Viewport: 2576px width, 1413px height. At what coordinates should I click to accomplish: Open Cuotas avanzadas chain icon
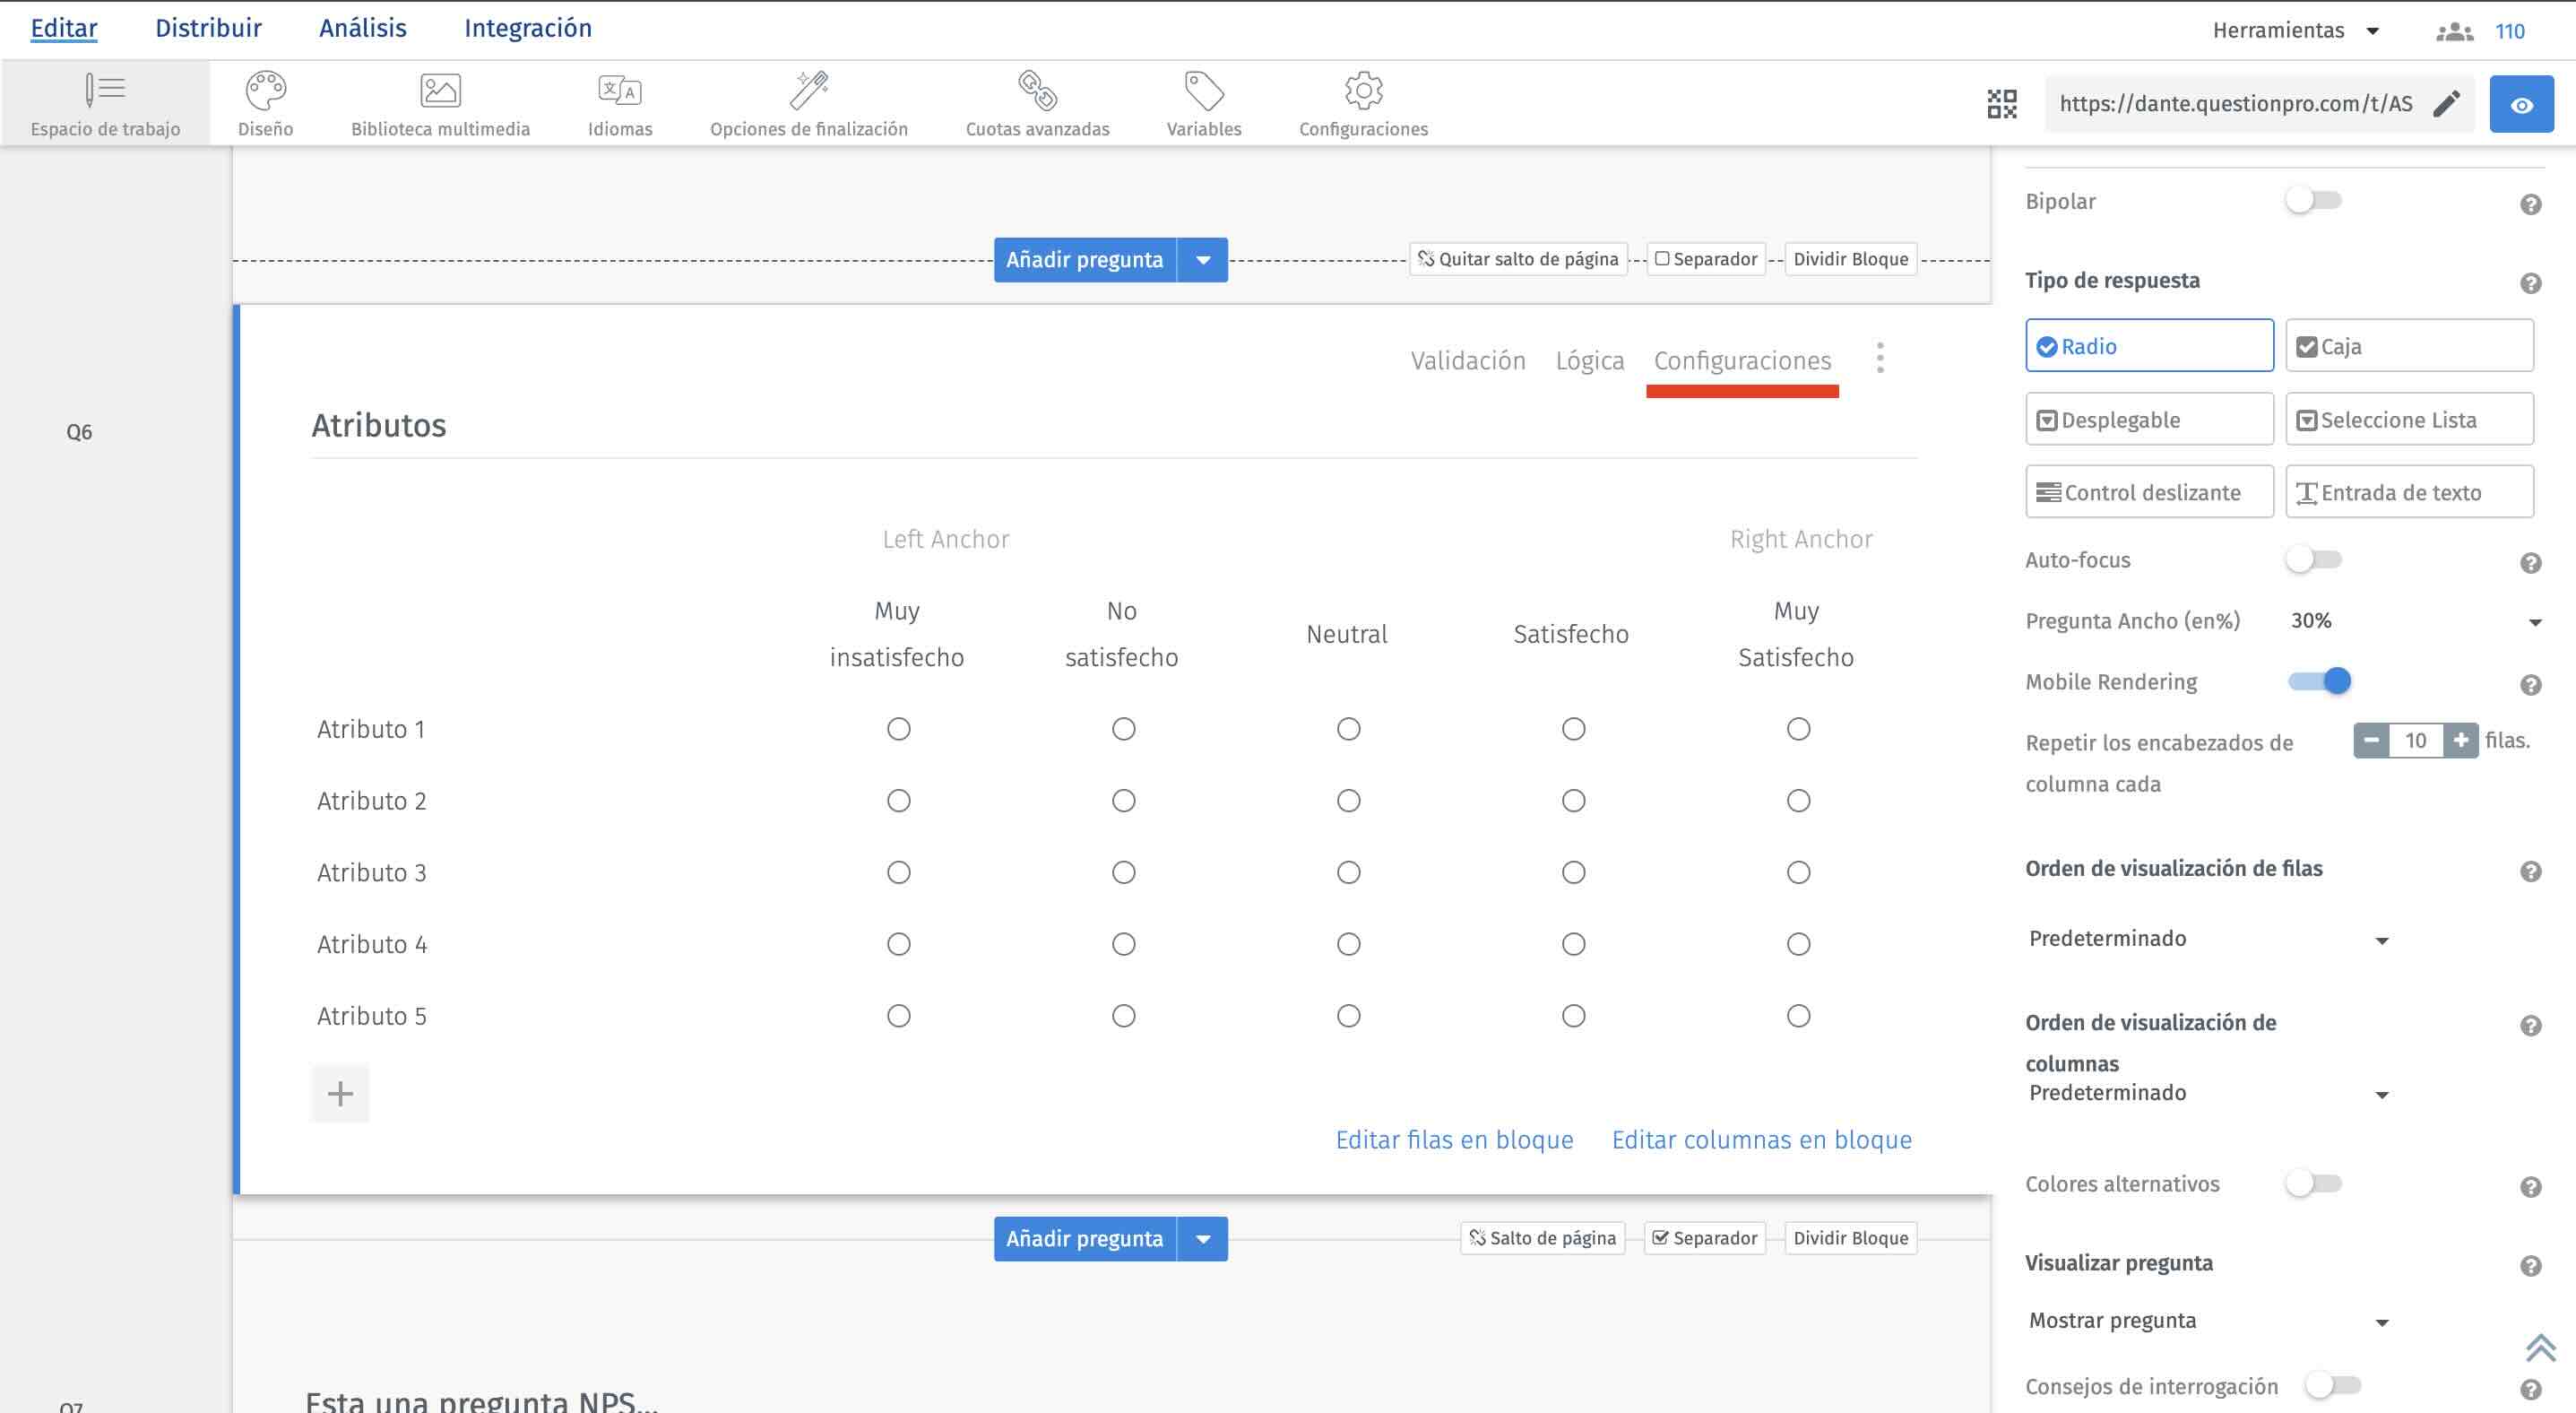tap(1037, 91)
